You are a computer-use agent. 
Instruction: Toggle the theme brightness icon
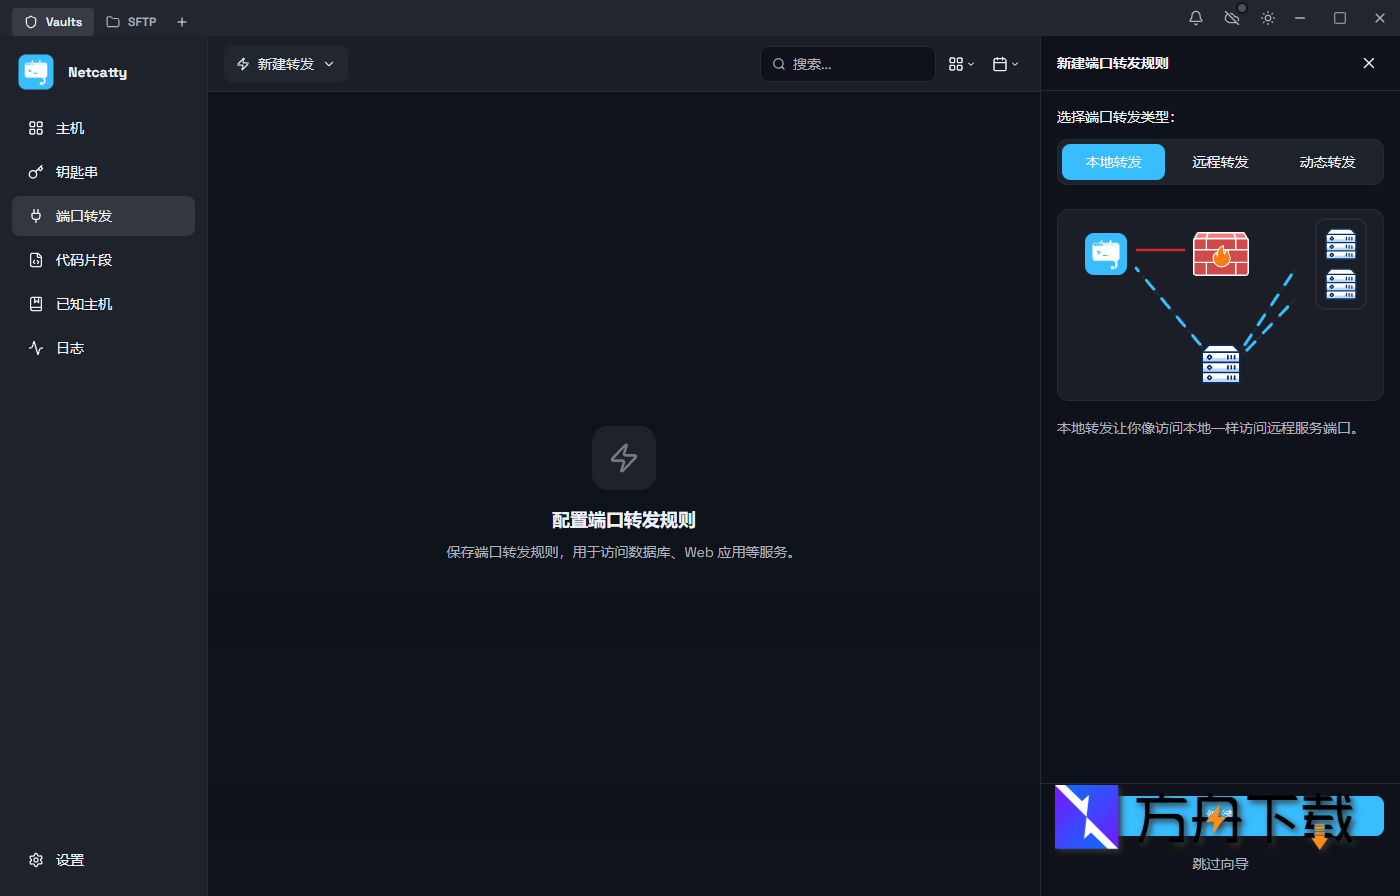(1267, 17)
